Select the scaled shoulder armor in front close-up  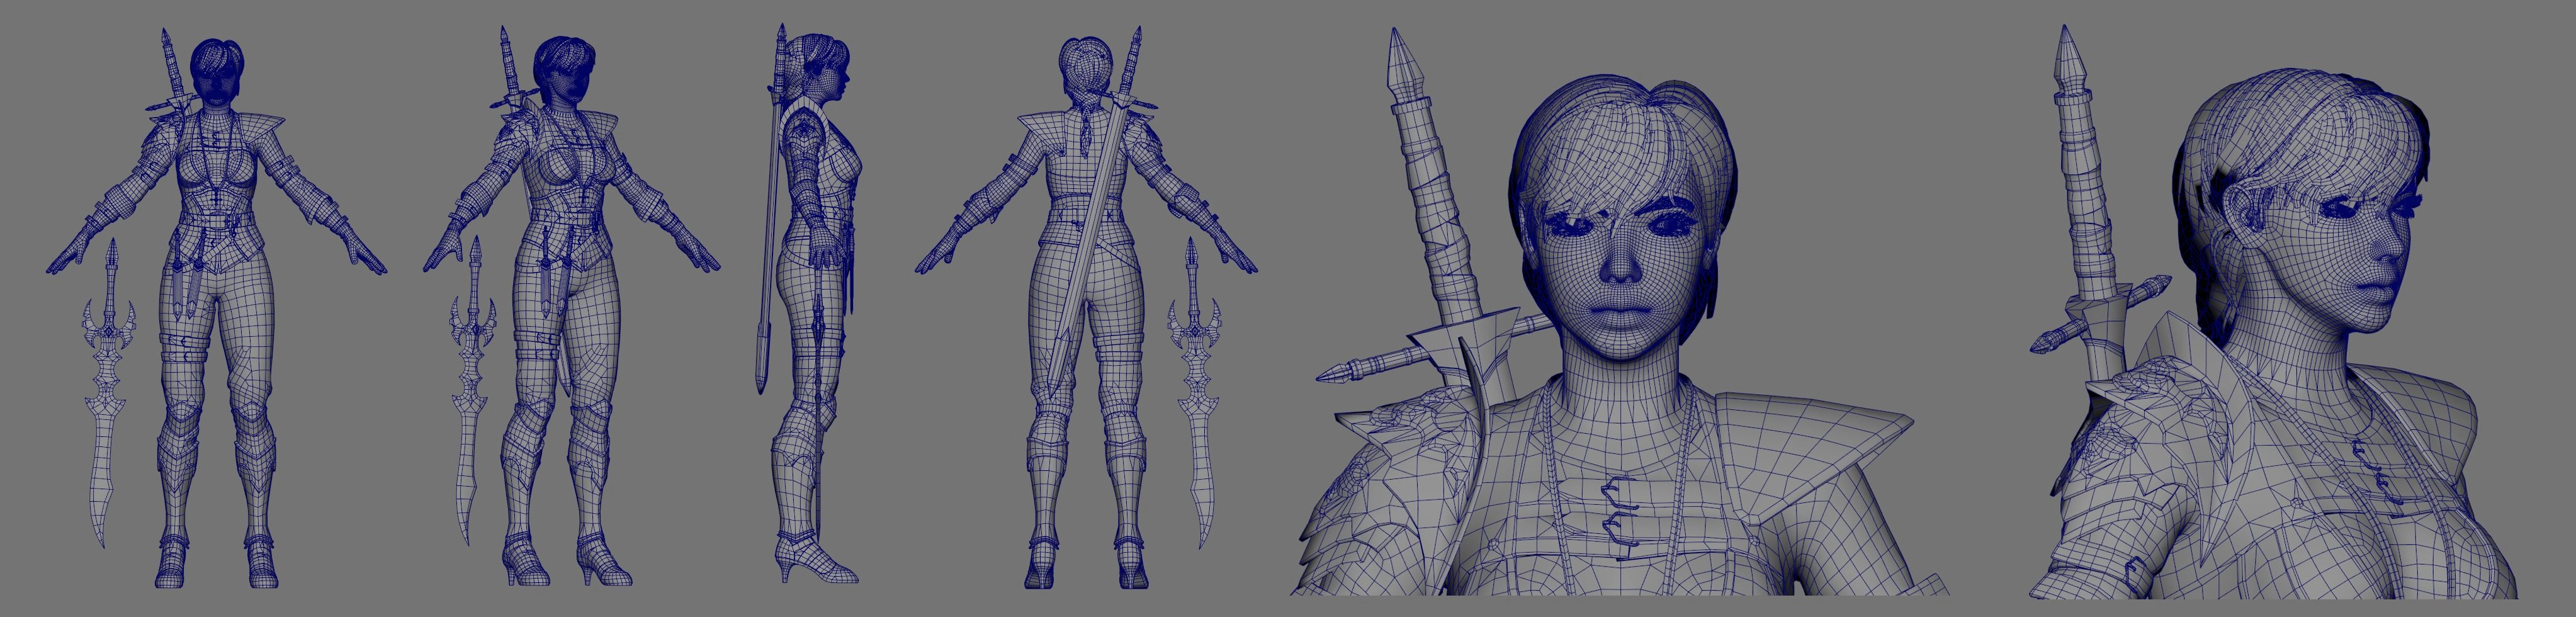[x=1390, y=480]
